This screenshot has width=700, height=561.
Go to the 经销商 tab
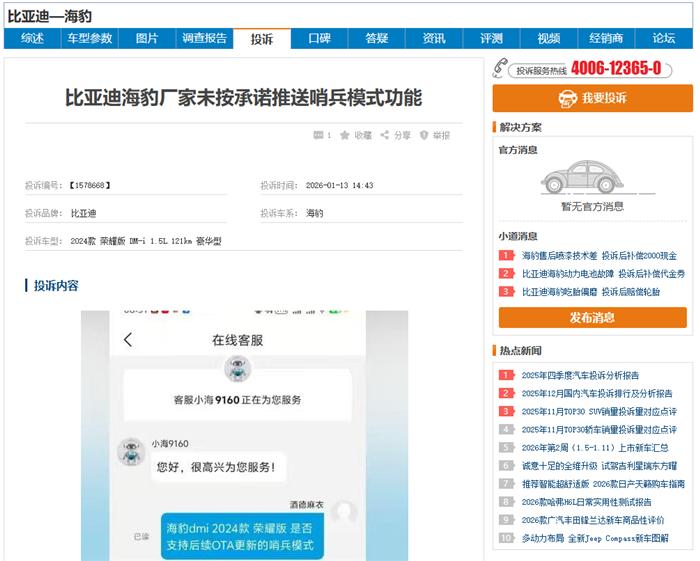tap(606, 39)
